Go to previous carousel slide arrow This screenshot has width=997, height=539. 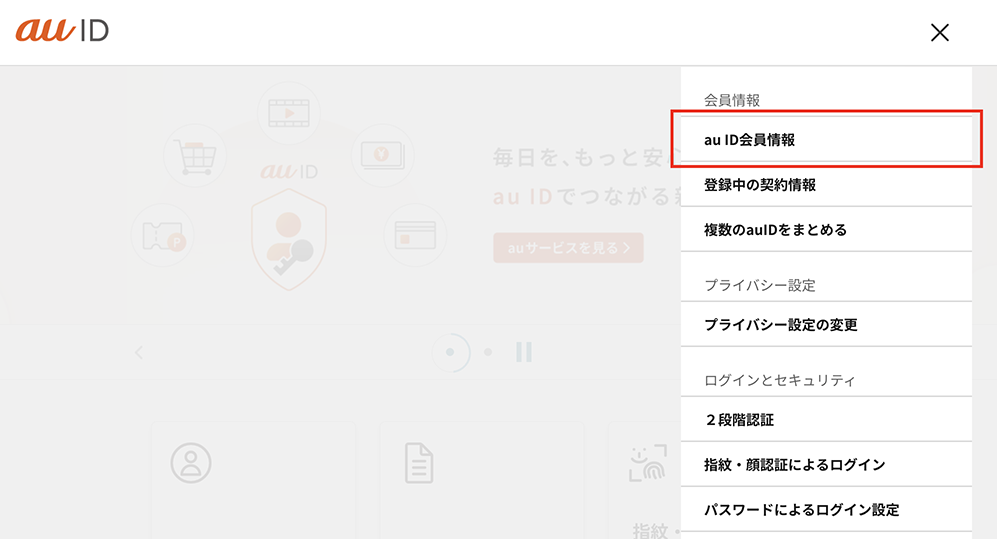139,352
